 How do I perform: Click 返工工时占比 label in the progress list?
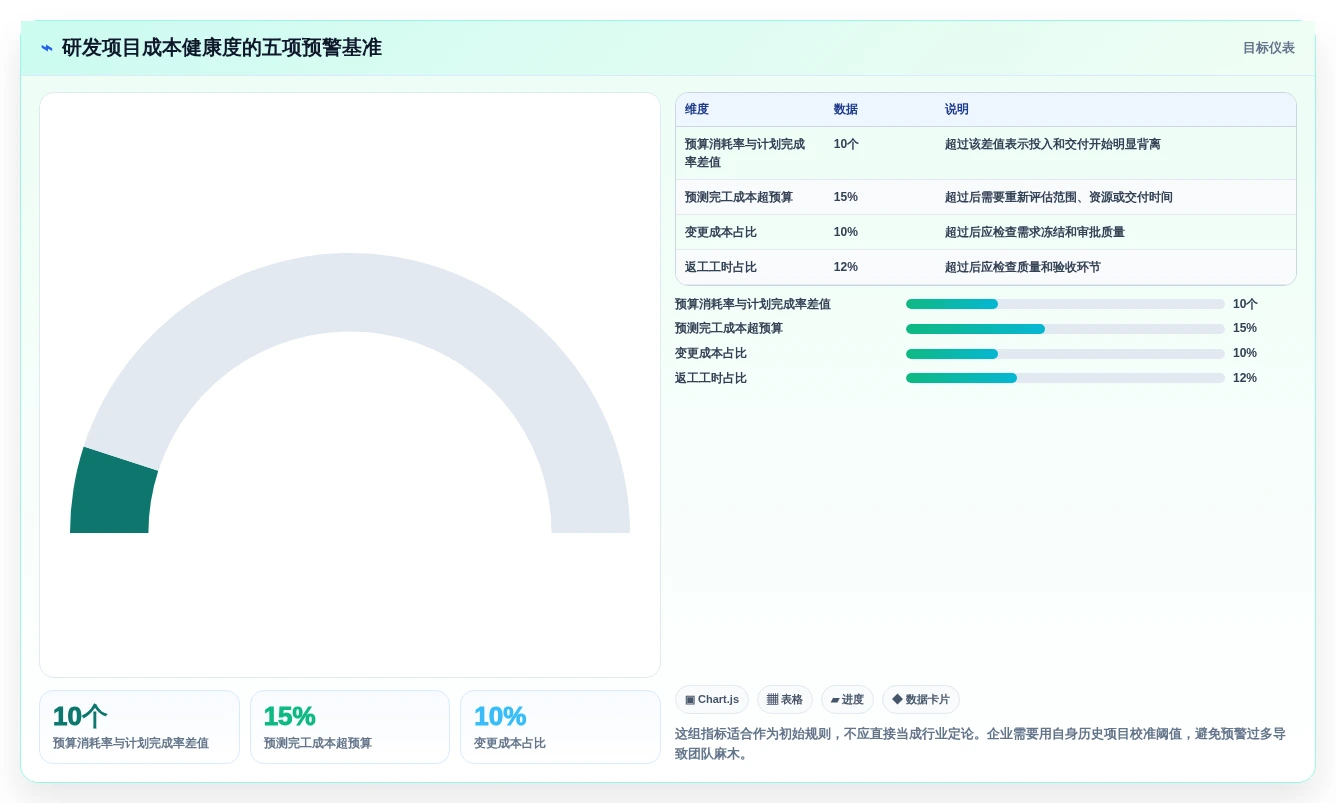(711, 378)
